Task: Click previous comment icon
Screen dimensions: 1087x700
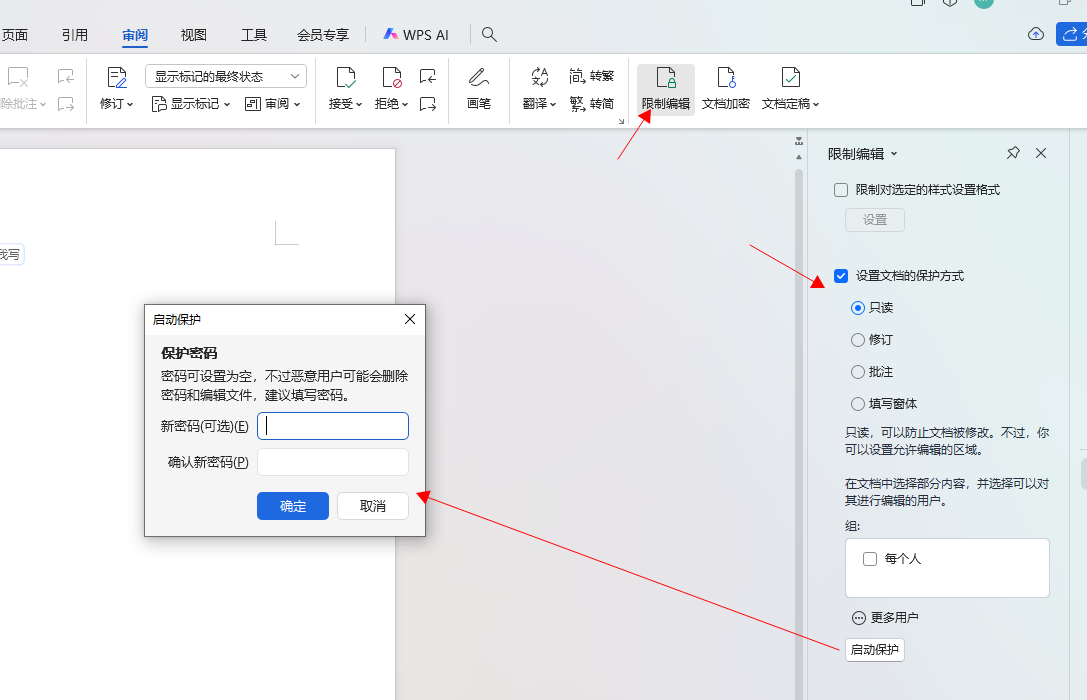Action: click(x=66, y=76)
